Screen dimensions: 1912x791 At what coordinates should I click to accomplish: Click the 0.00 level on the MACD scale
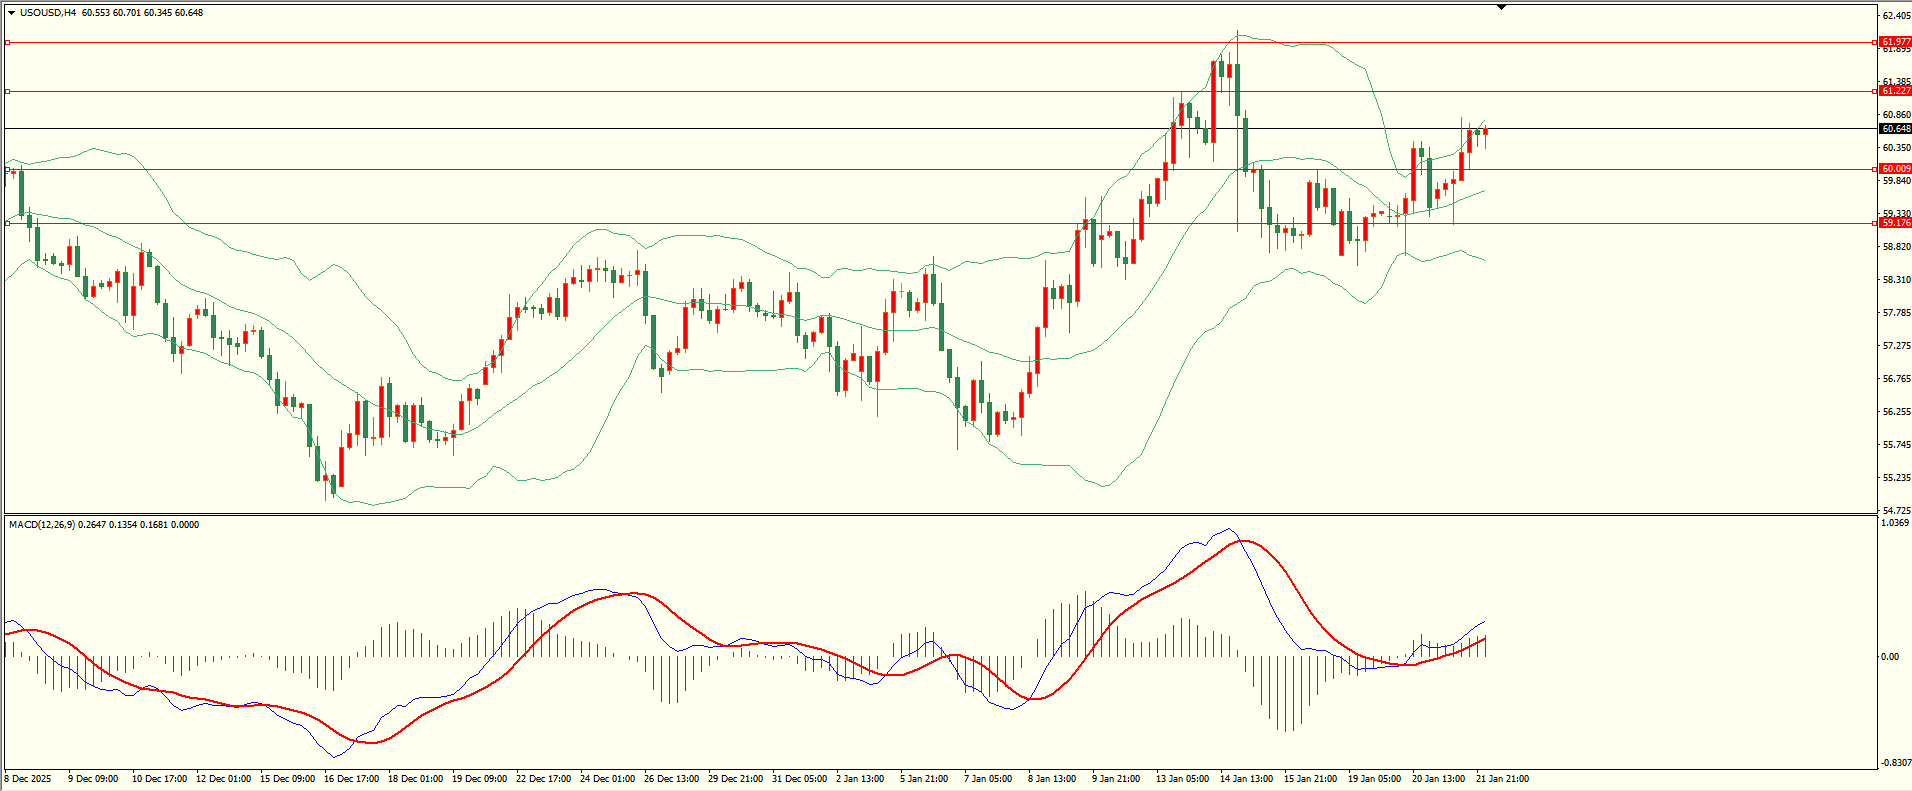(x=1889, y=657)
